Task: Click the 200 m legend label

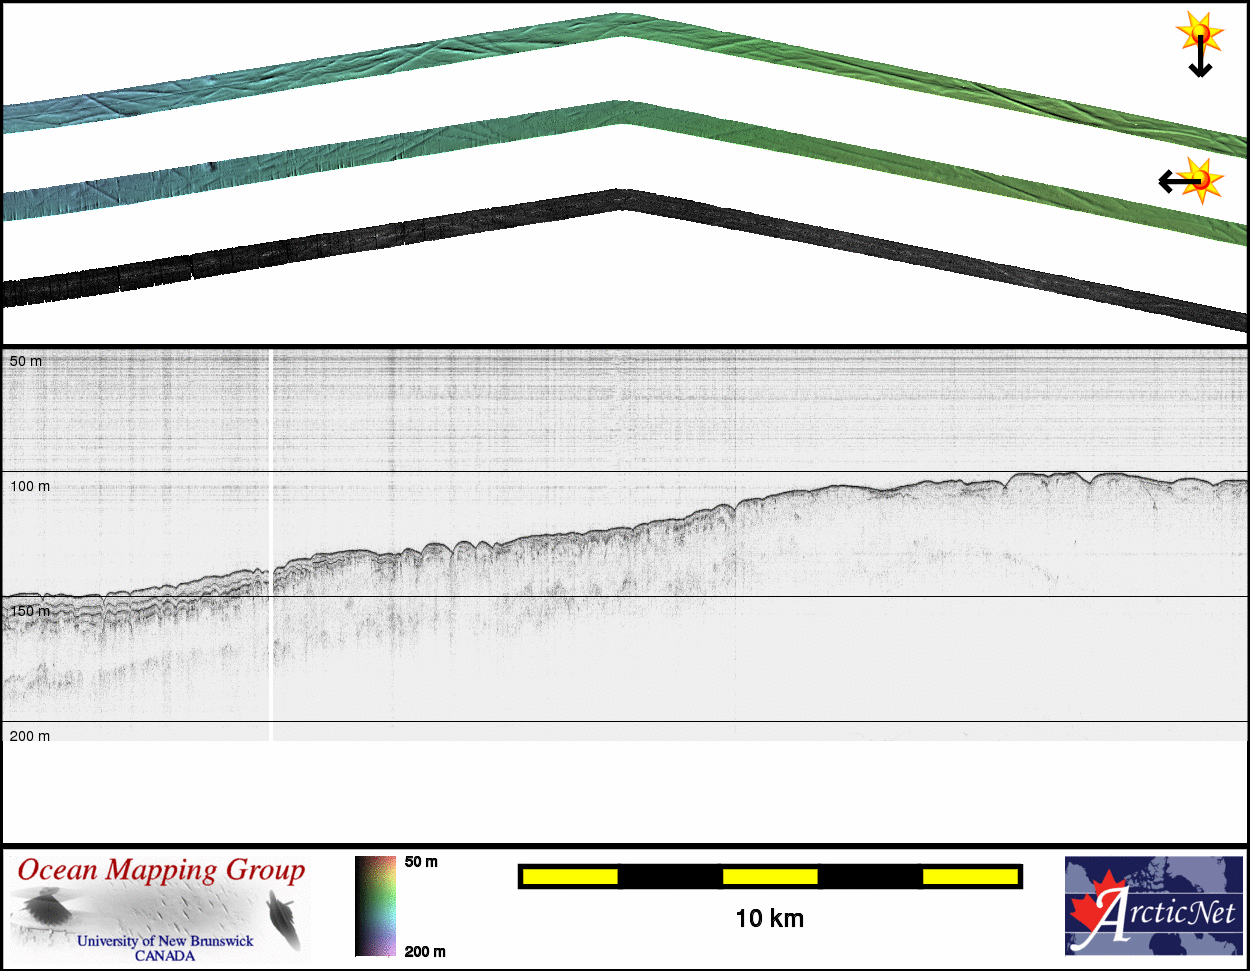Action: pos(425,951)
